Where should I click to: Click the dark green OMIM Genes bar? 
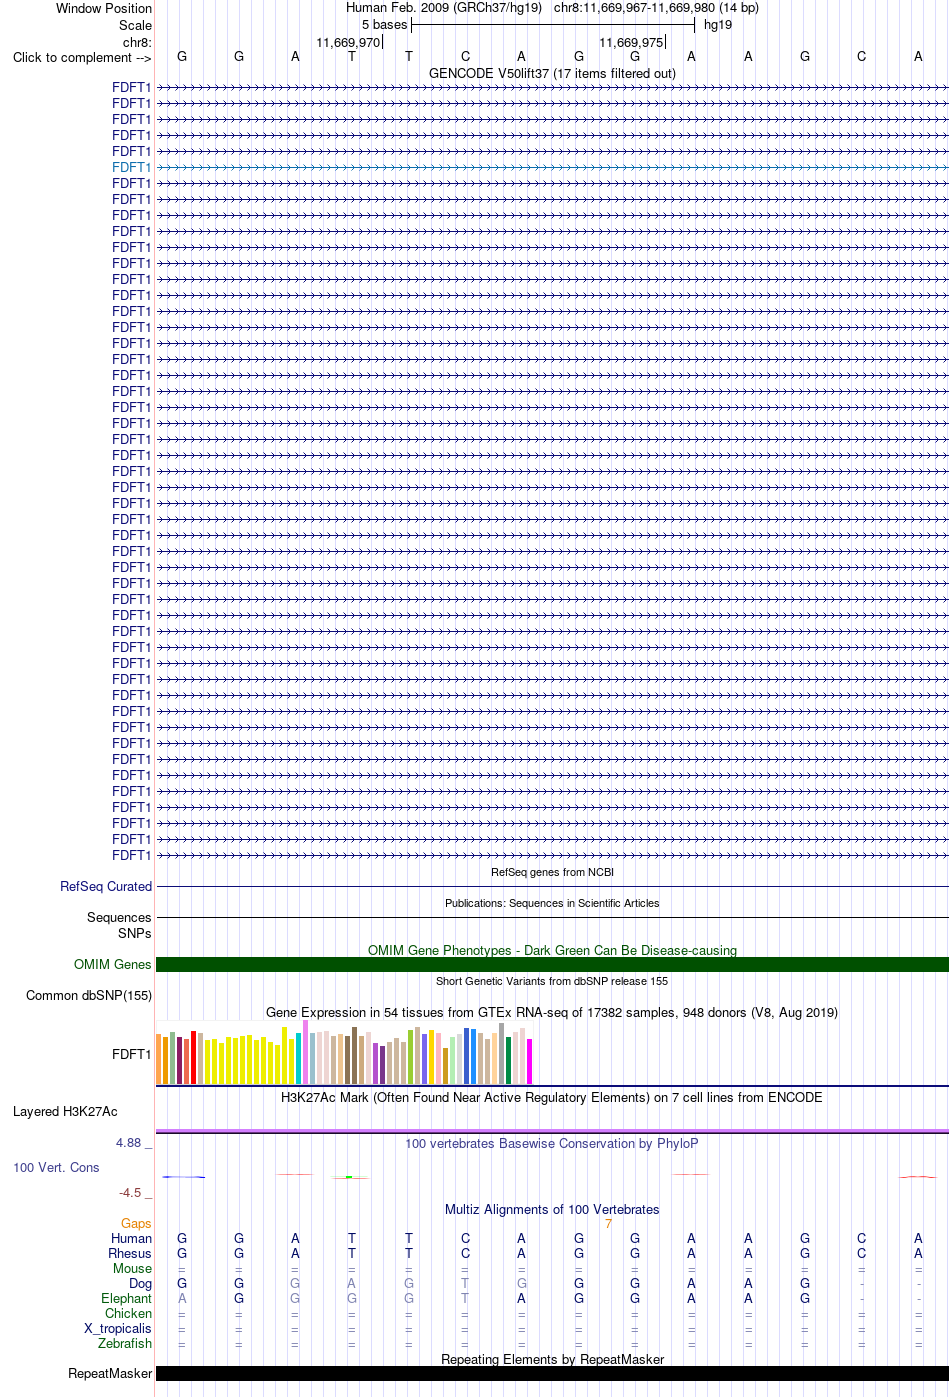coord(552,965)
